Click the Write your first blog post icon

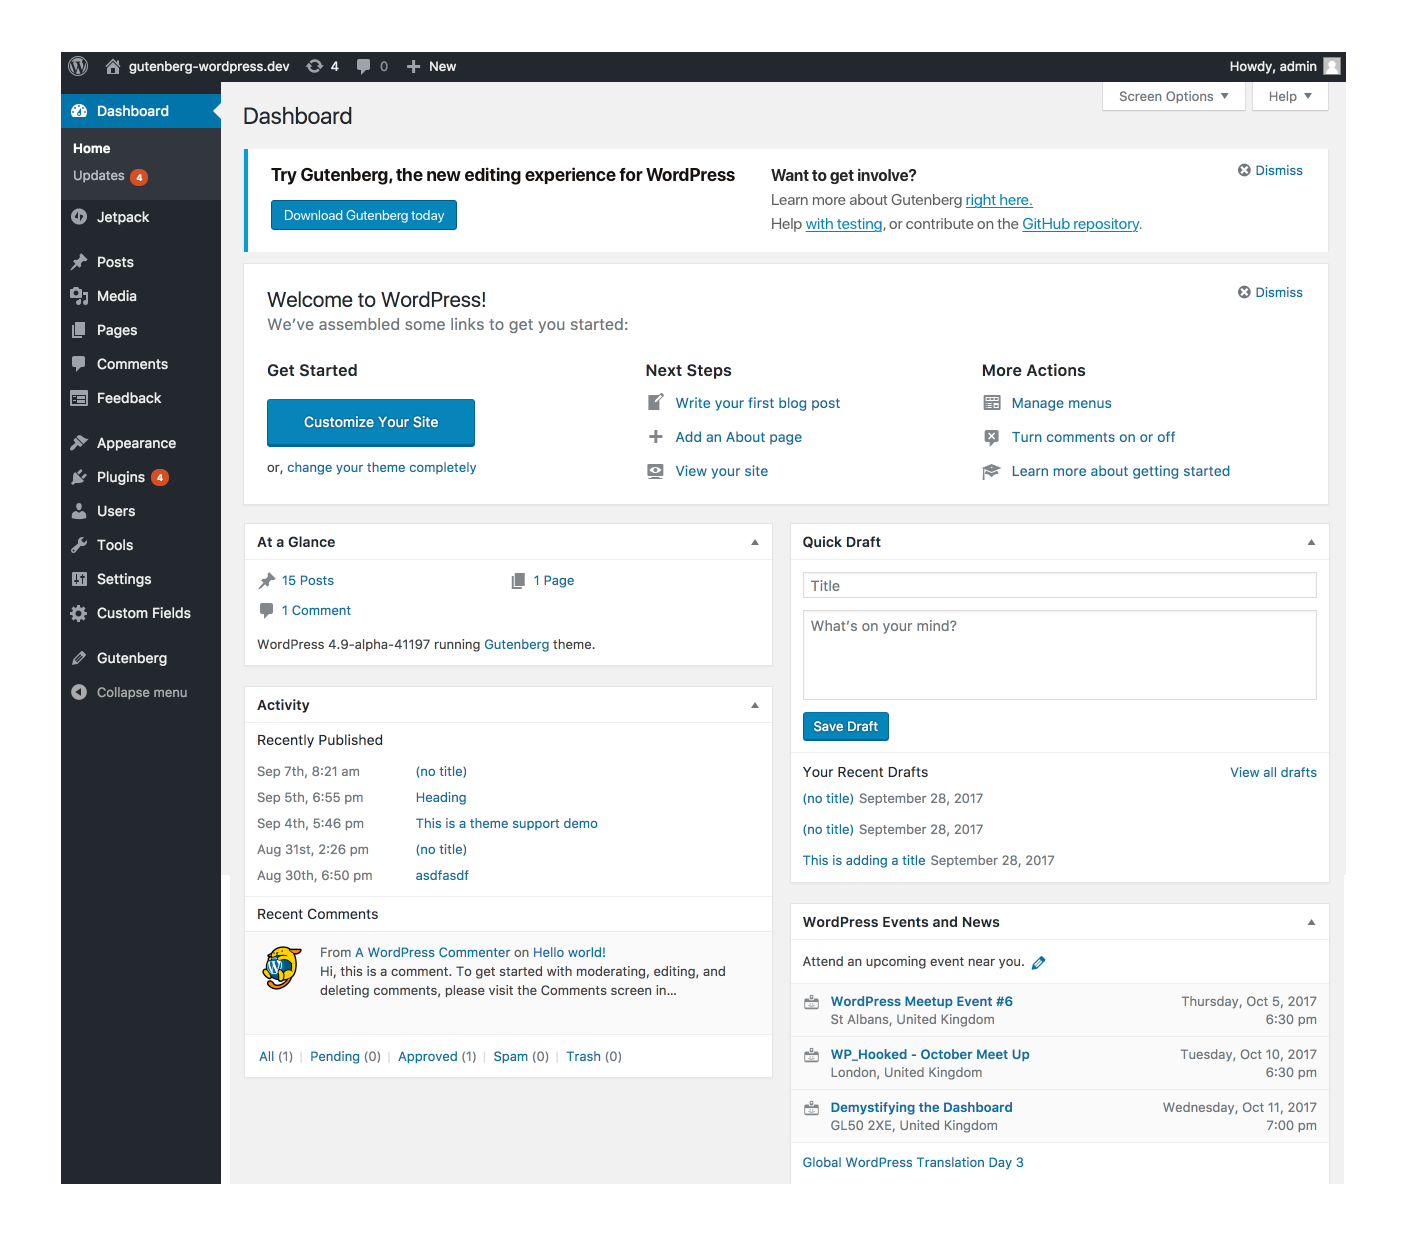point(655,403)
